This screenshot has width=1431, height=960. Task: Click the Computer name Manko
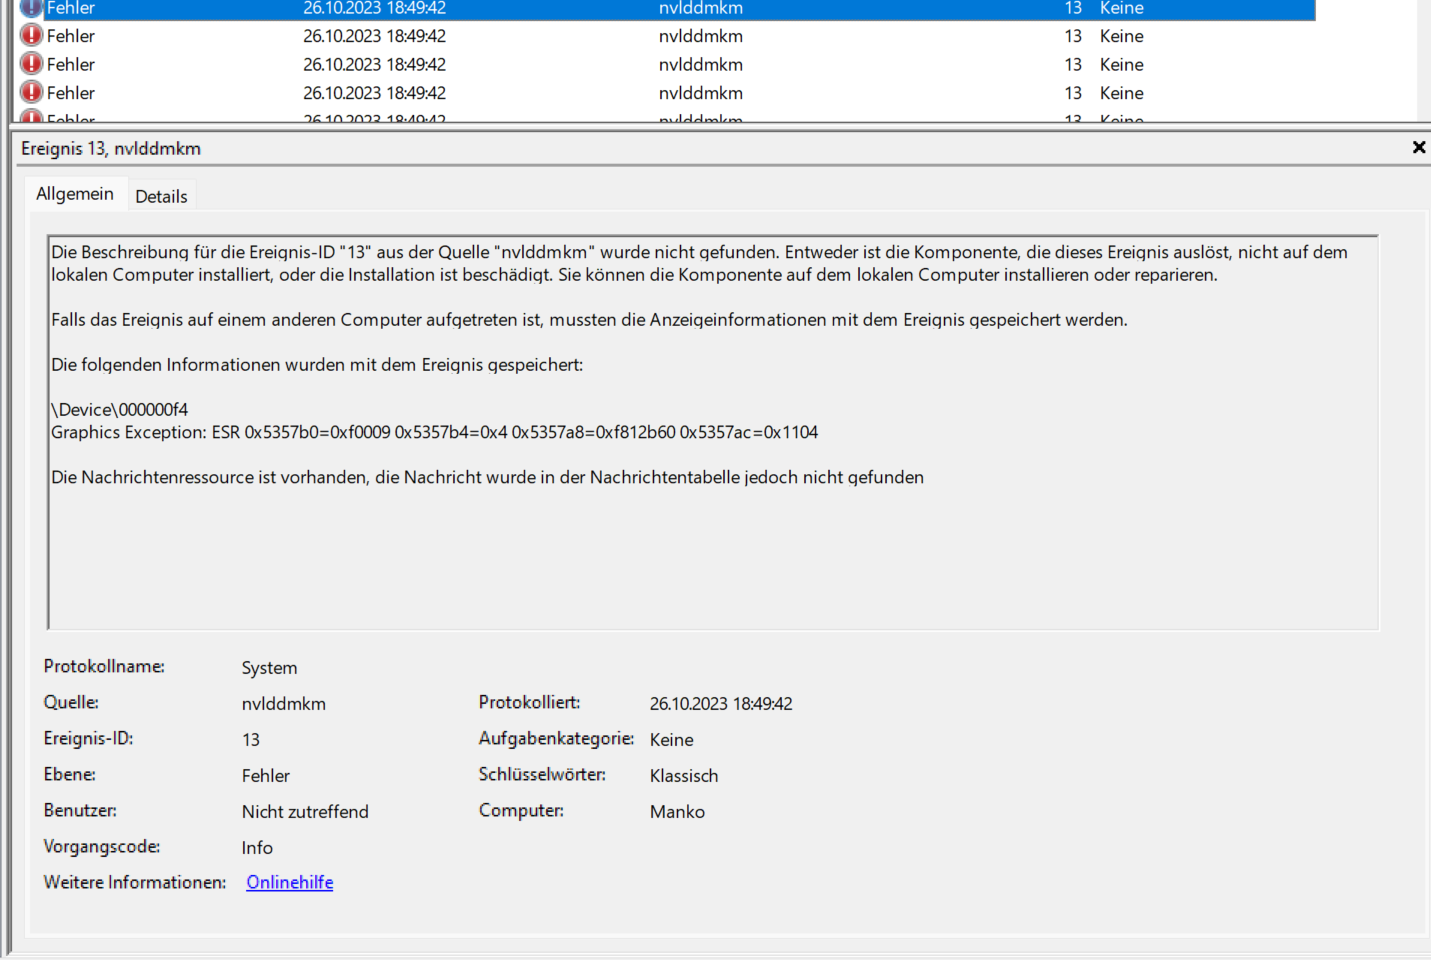[x=677, y=811]
